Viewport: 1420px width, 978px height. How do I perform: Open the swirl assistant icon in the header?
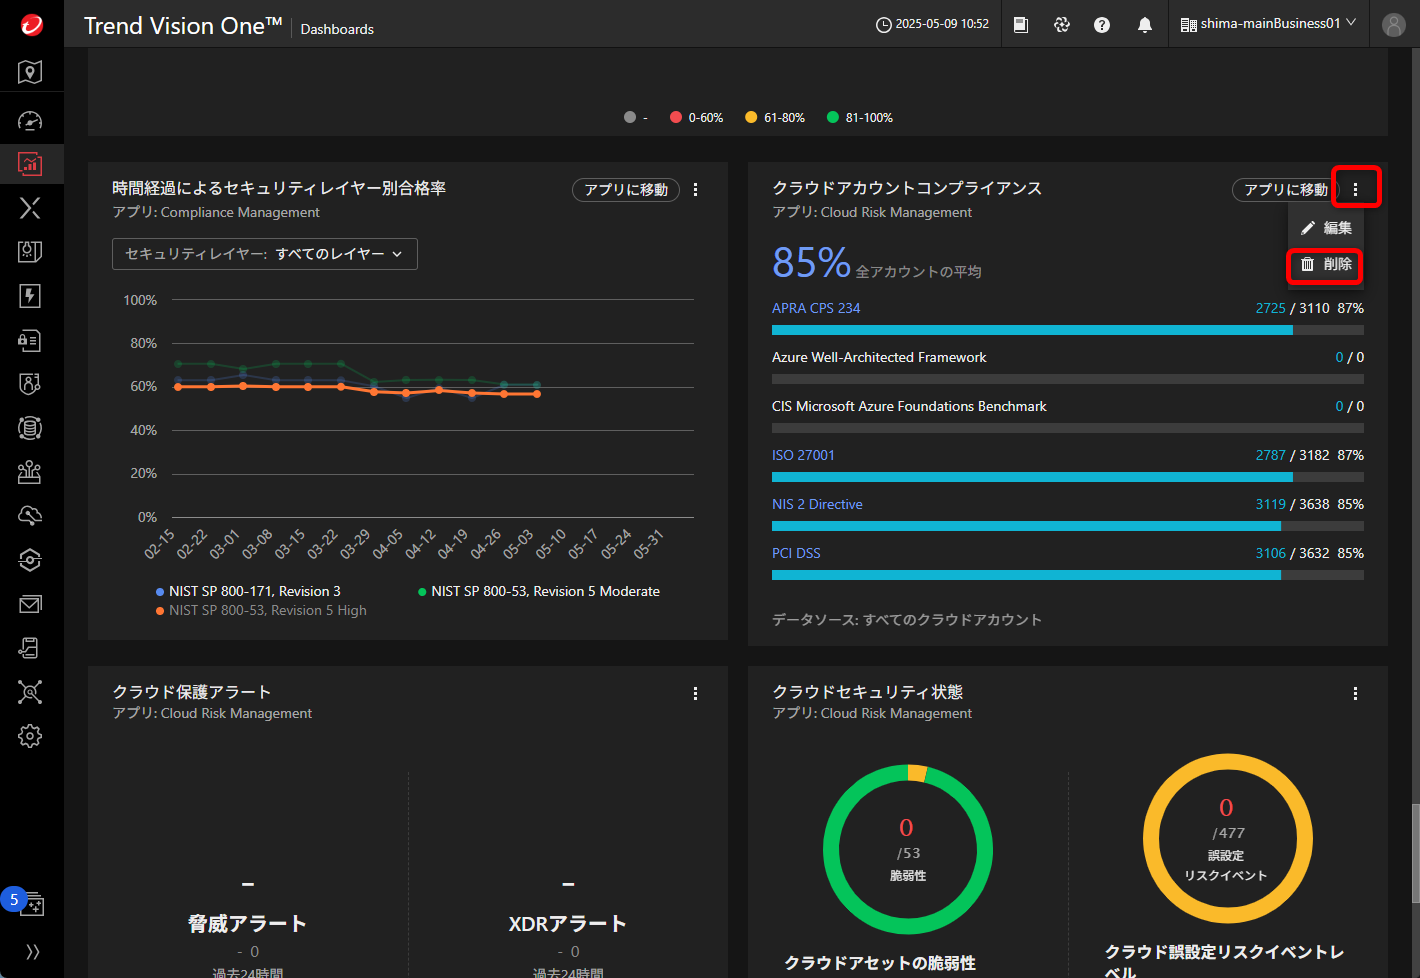click(x=1062, y=25)
